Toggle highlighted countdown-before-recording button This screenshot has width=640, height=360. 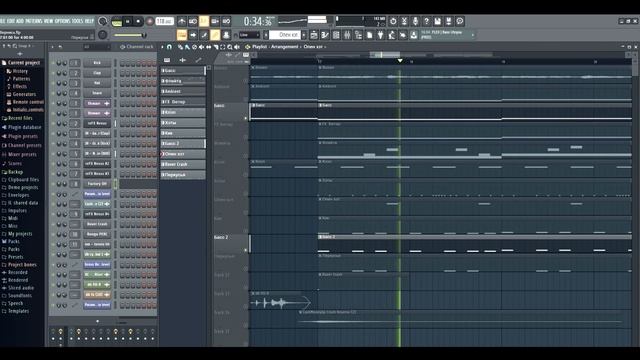203,21
